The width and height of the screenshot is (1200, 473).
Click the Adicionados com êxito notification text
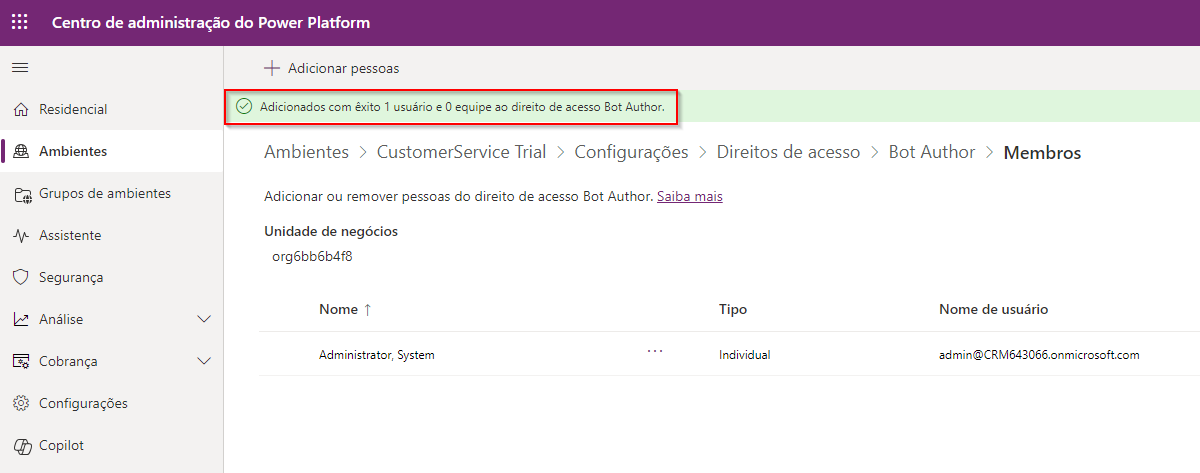[x=462, y=105]
